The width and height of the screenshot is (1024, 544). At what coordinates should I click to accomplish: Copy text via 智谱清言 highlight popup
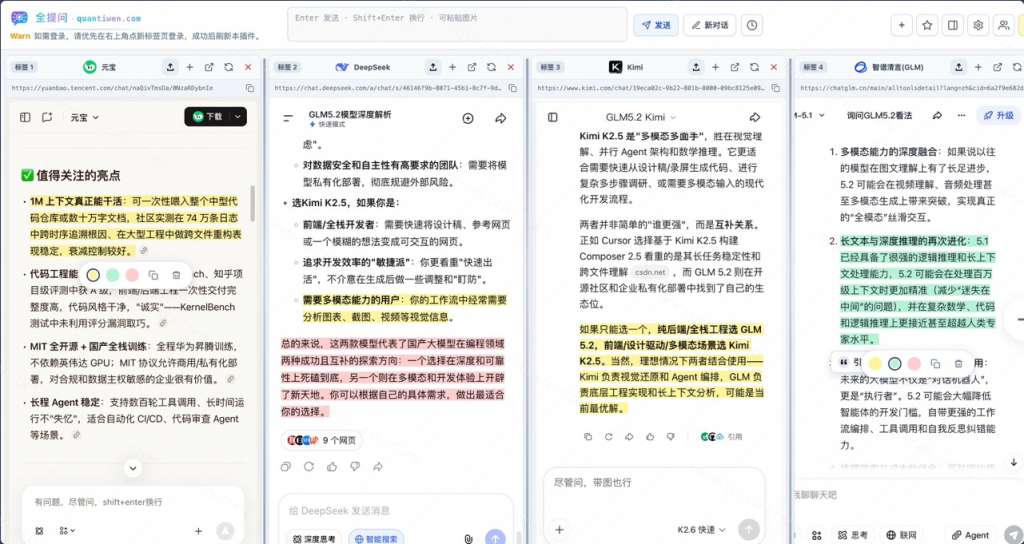935,364
